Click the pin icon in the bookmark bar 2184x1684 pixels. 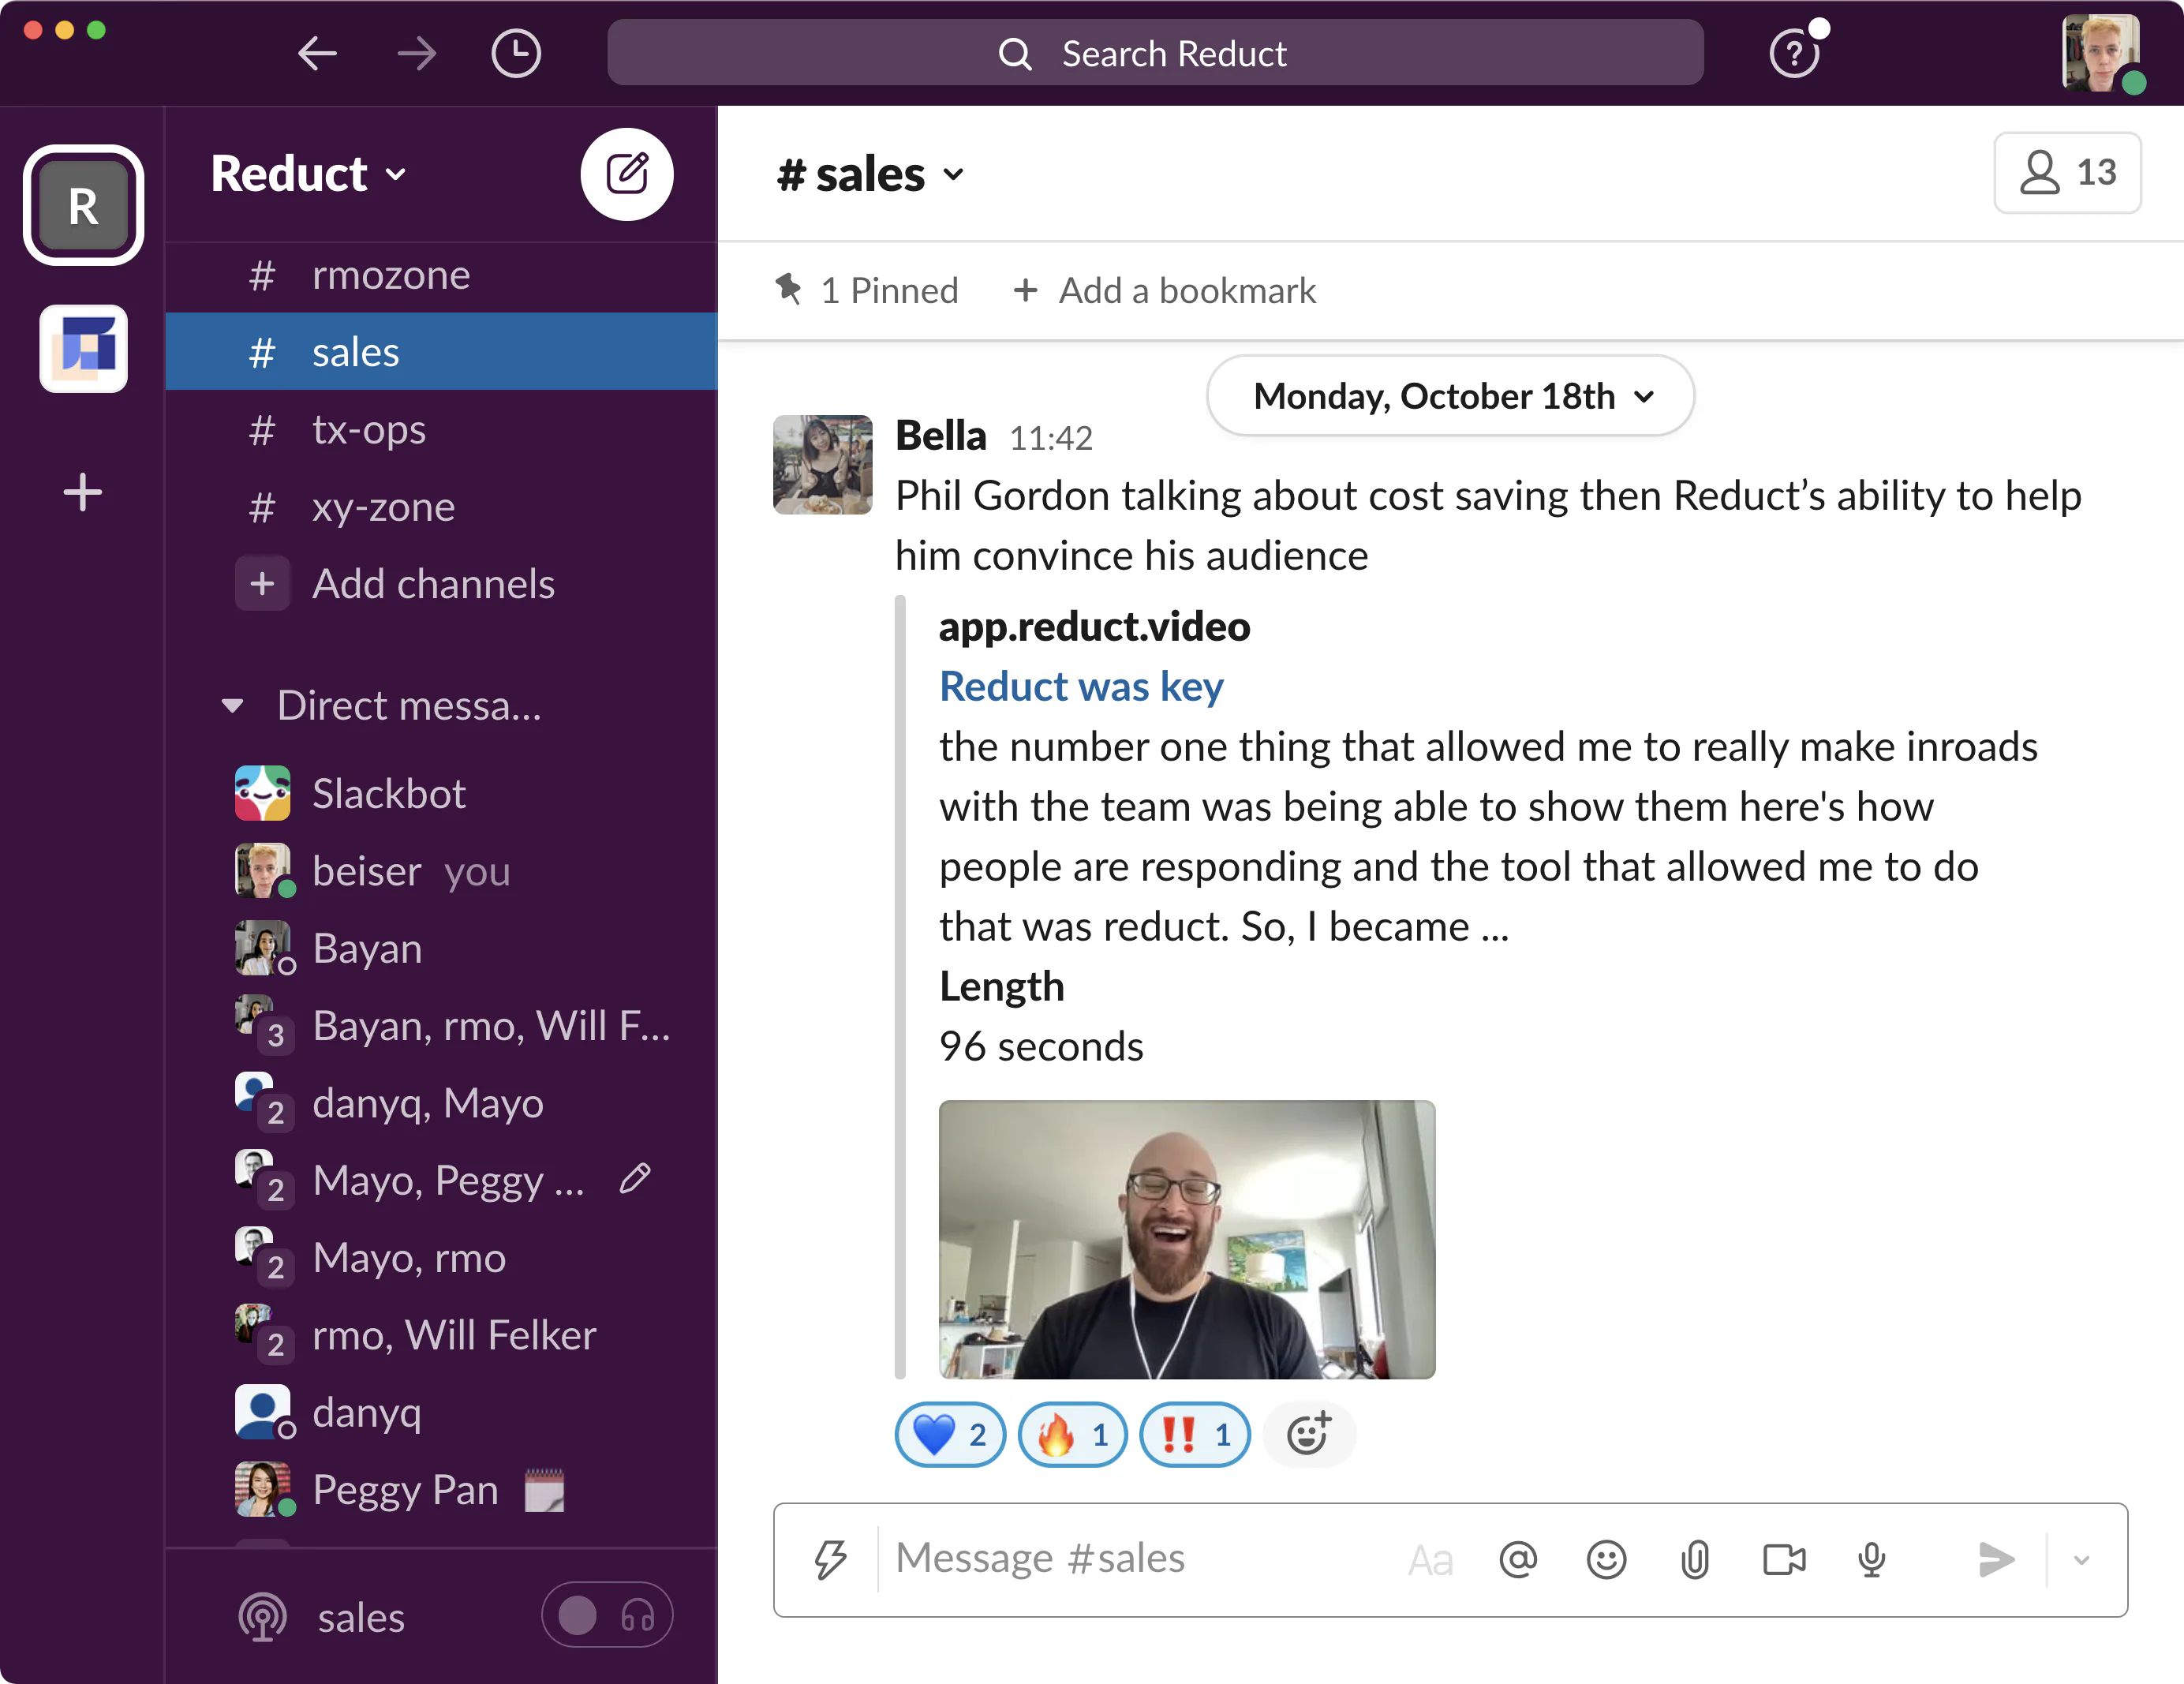[788, 290]
